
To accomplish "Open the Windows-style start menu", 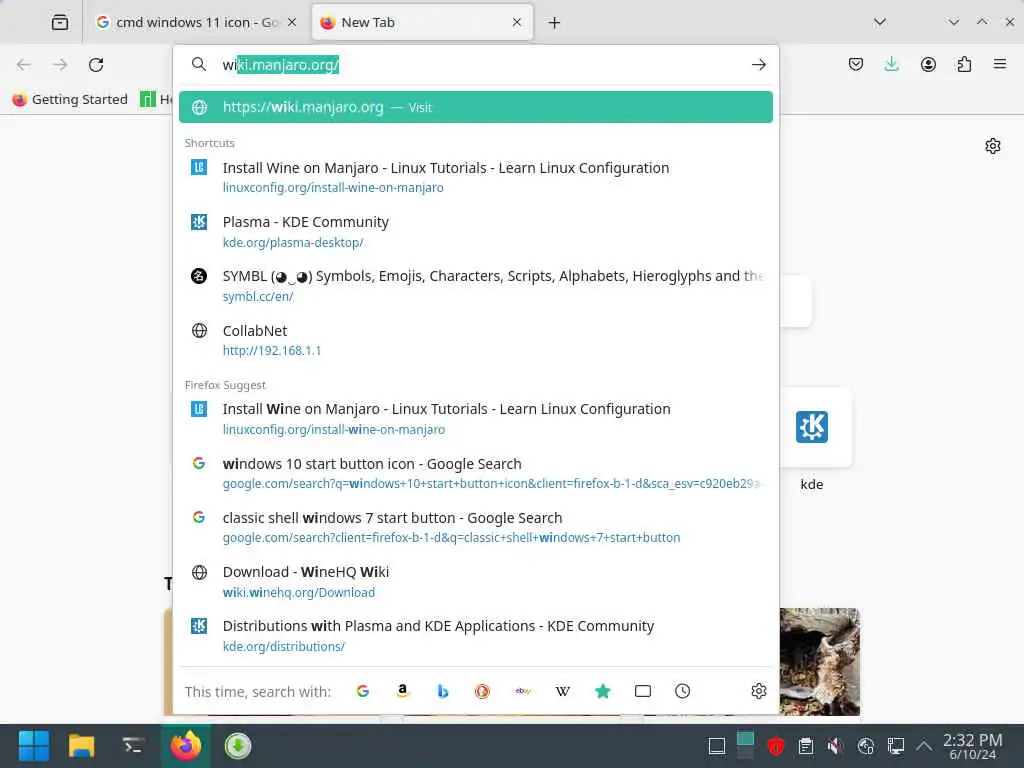I will pyautogui.click(x=33, y=746).
